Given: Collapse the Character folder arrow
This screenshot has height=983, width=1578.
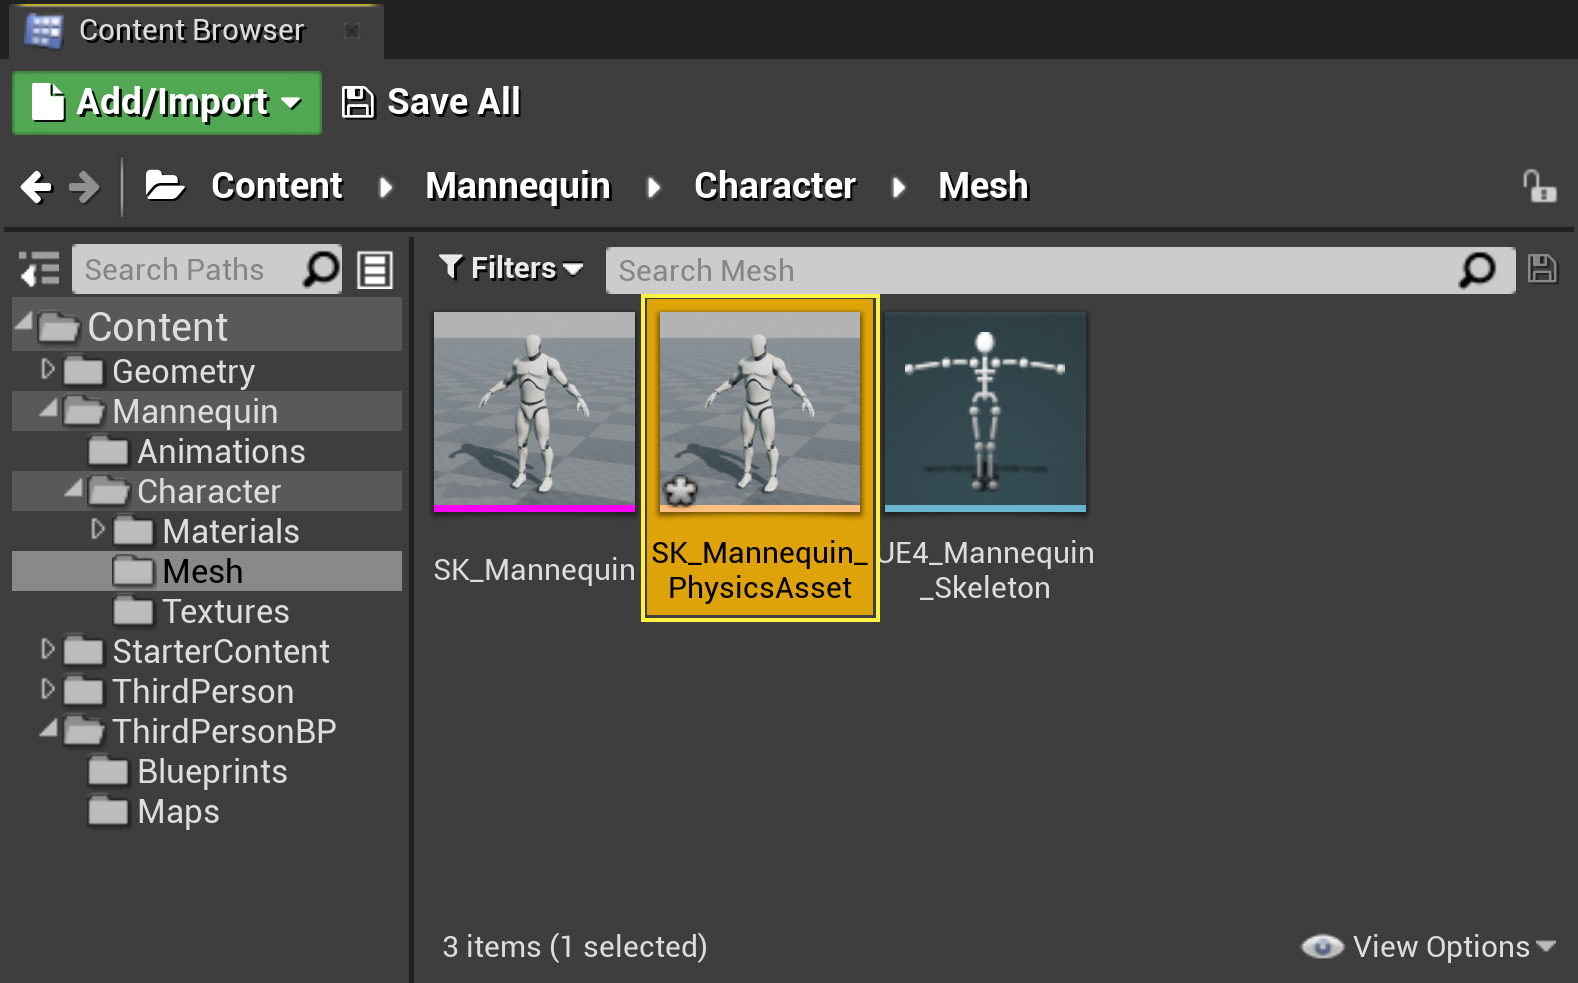Looking at the screenshot, I should tap(74, 487).
